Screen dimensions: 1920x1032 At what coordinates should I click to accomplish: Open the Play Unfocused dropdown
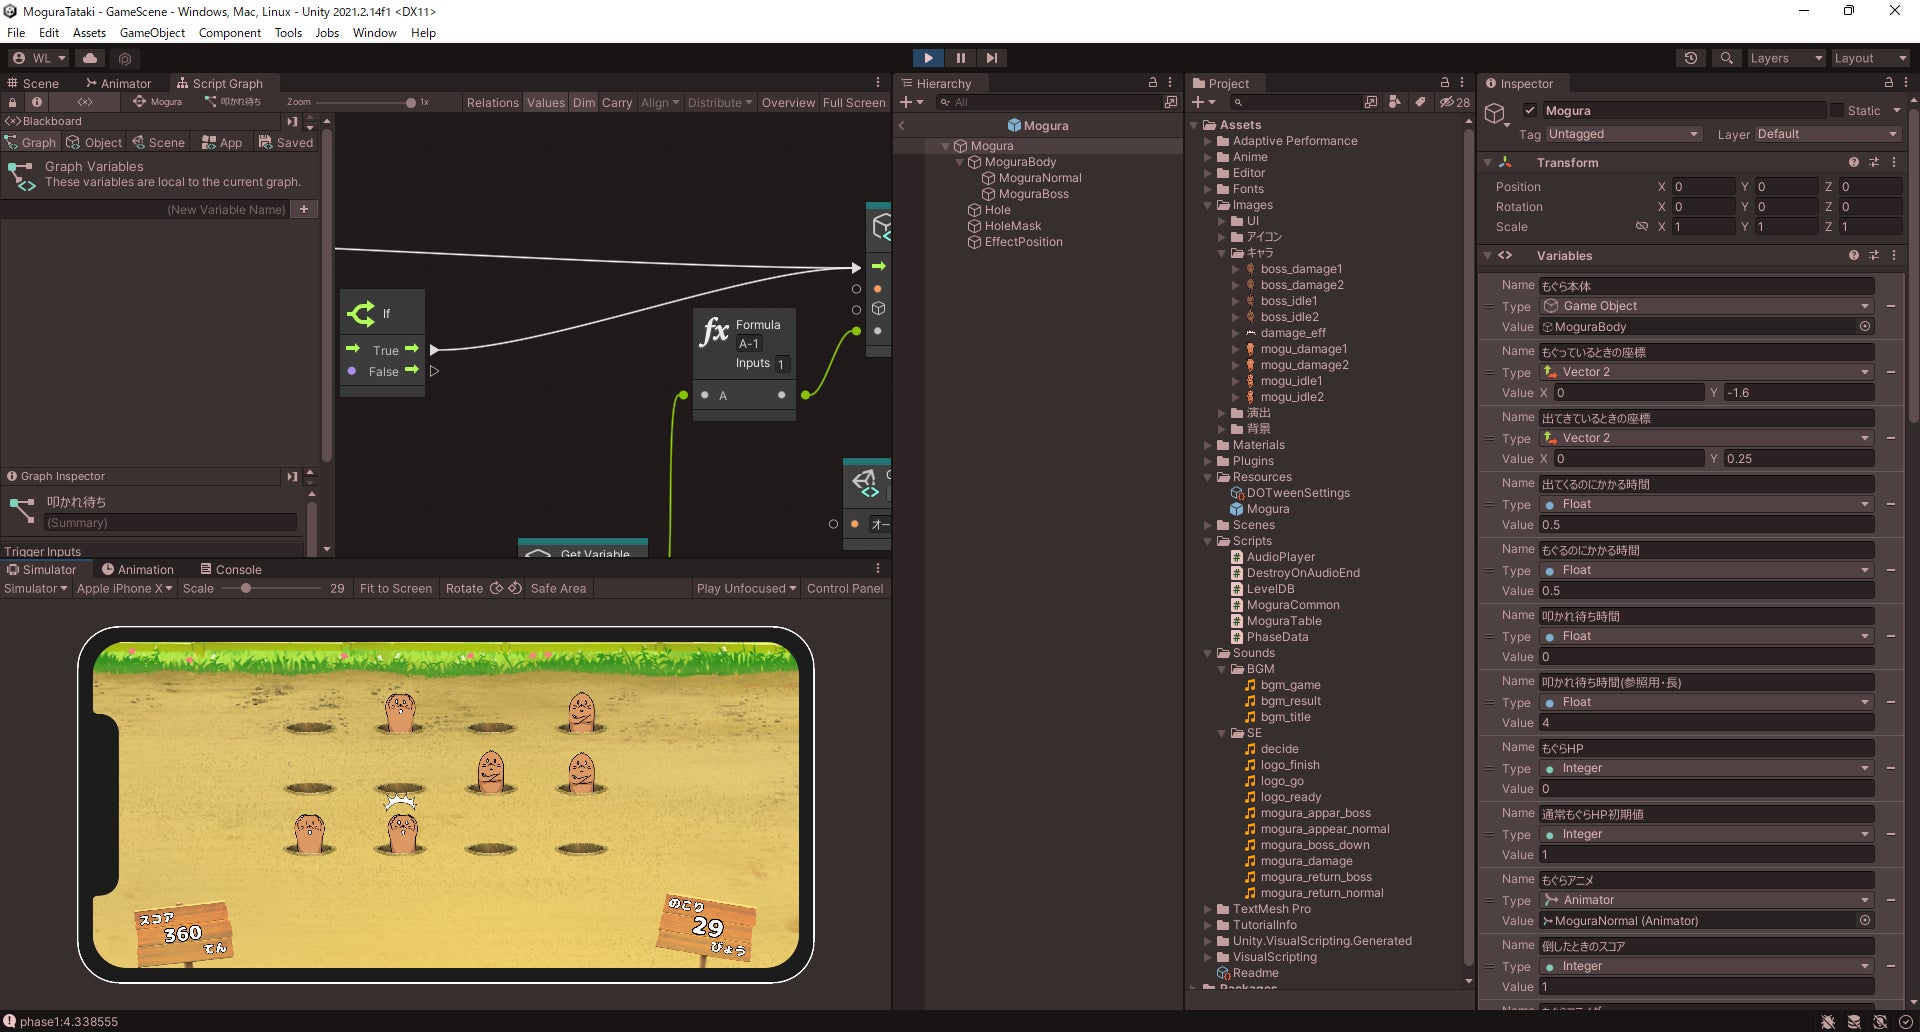(746, 588)
